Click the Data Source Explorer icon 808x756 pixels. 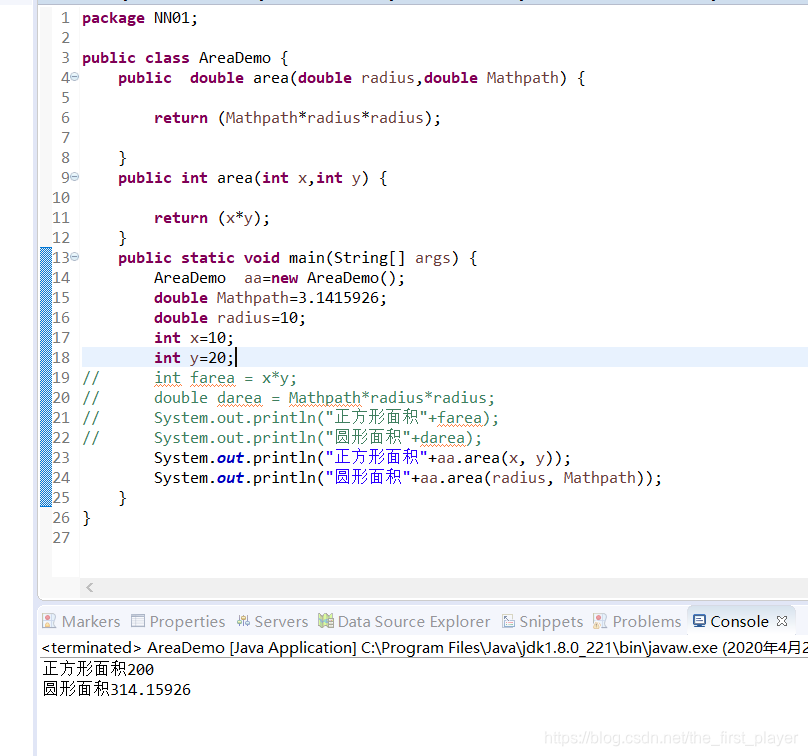pyautogui.click(x=326, y=621)
